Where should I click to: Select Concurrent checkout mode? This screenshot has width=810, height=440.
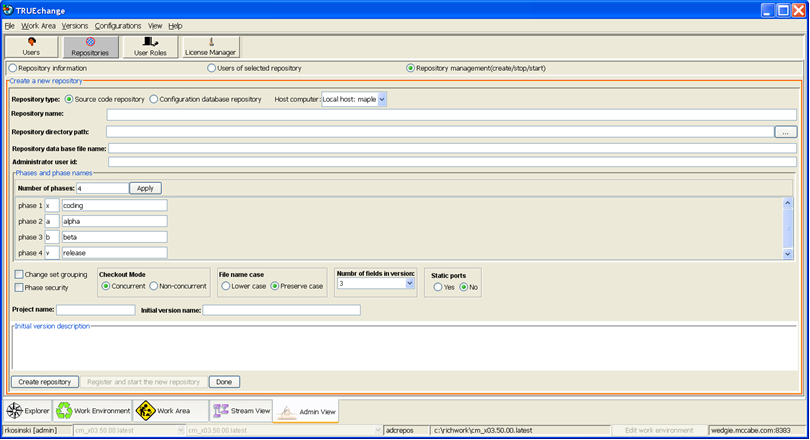pyautogui.click(x=105, y=286)
